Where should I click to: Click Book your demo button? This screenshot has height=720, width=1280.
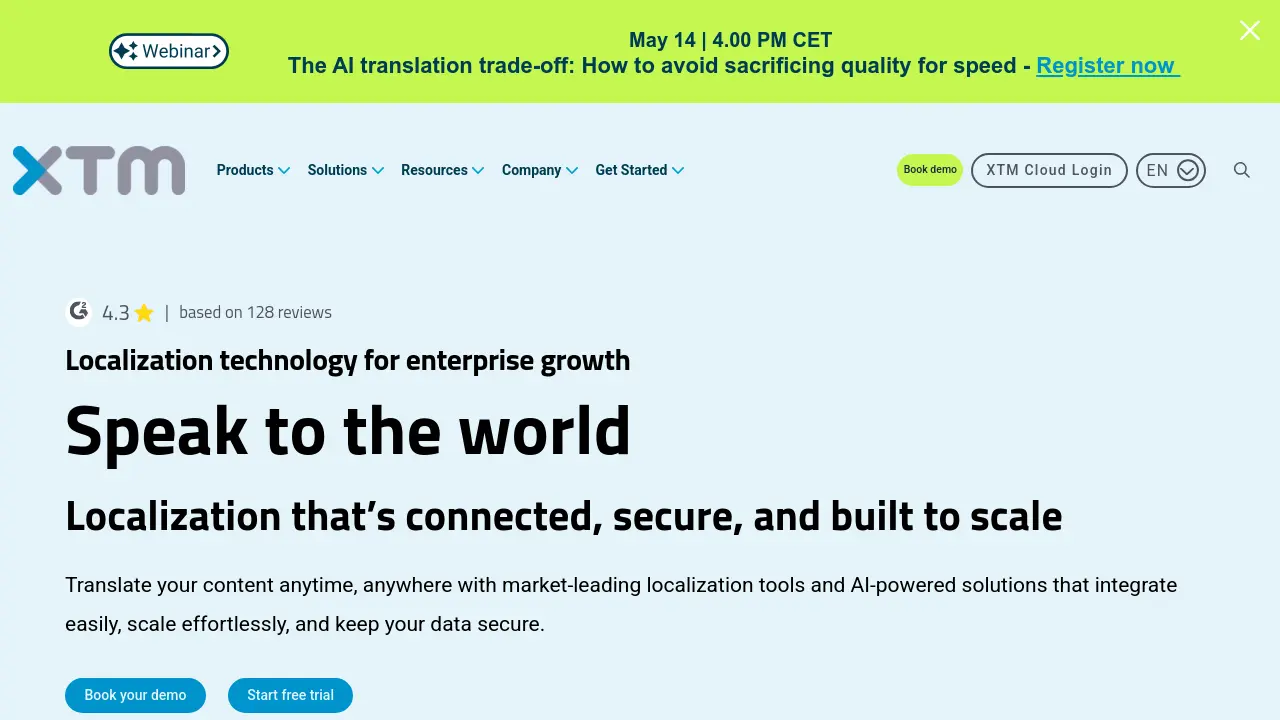135,695
